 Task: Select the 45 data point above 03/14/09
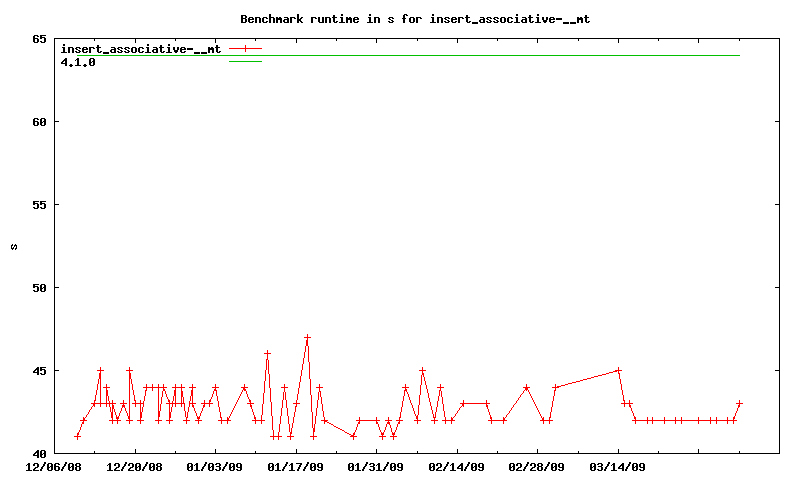(619, 370)
